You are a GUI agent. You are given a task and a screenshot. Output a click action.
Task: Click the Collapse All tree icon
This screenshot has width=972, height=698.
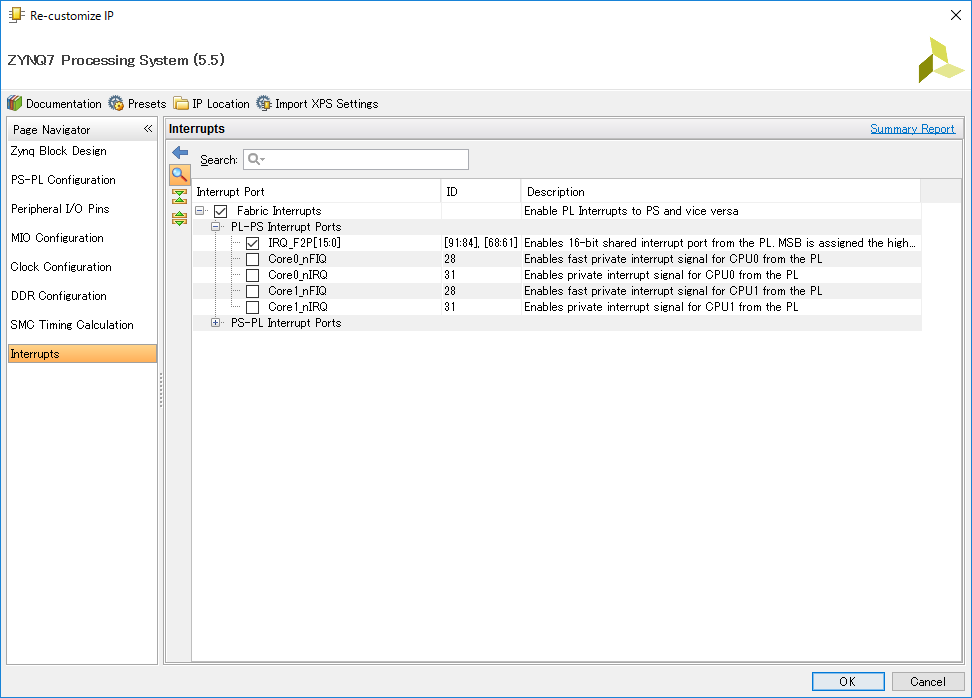[x=180, y=197]
